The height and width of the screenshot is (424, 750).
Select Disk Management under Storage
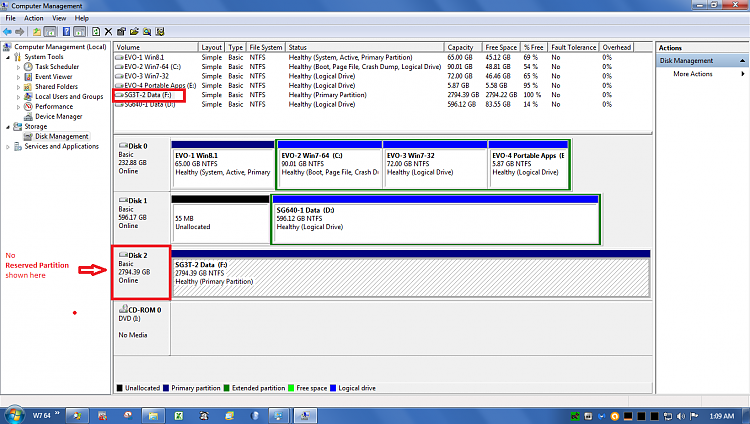pyautogui.click(x=61, y=136)
